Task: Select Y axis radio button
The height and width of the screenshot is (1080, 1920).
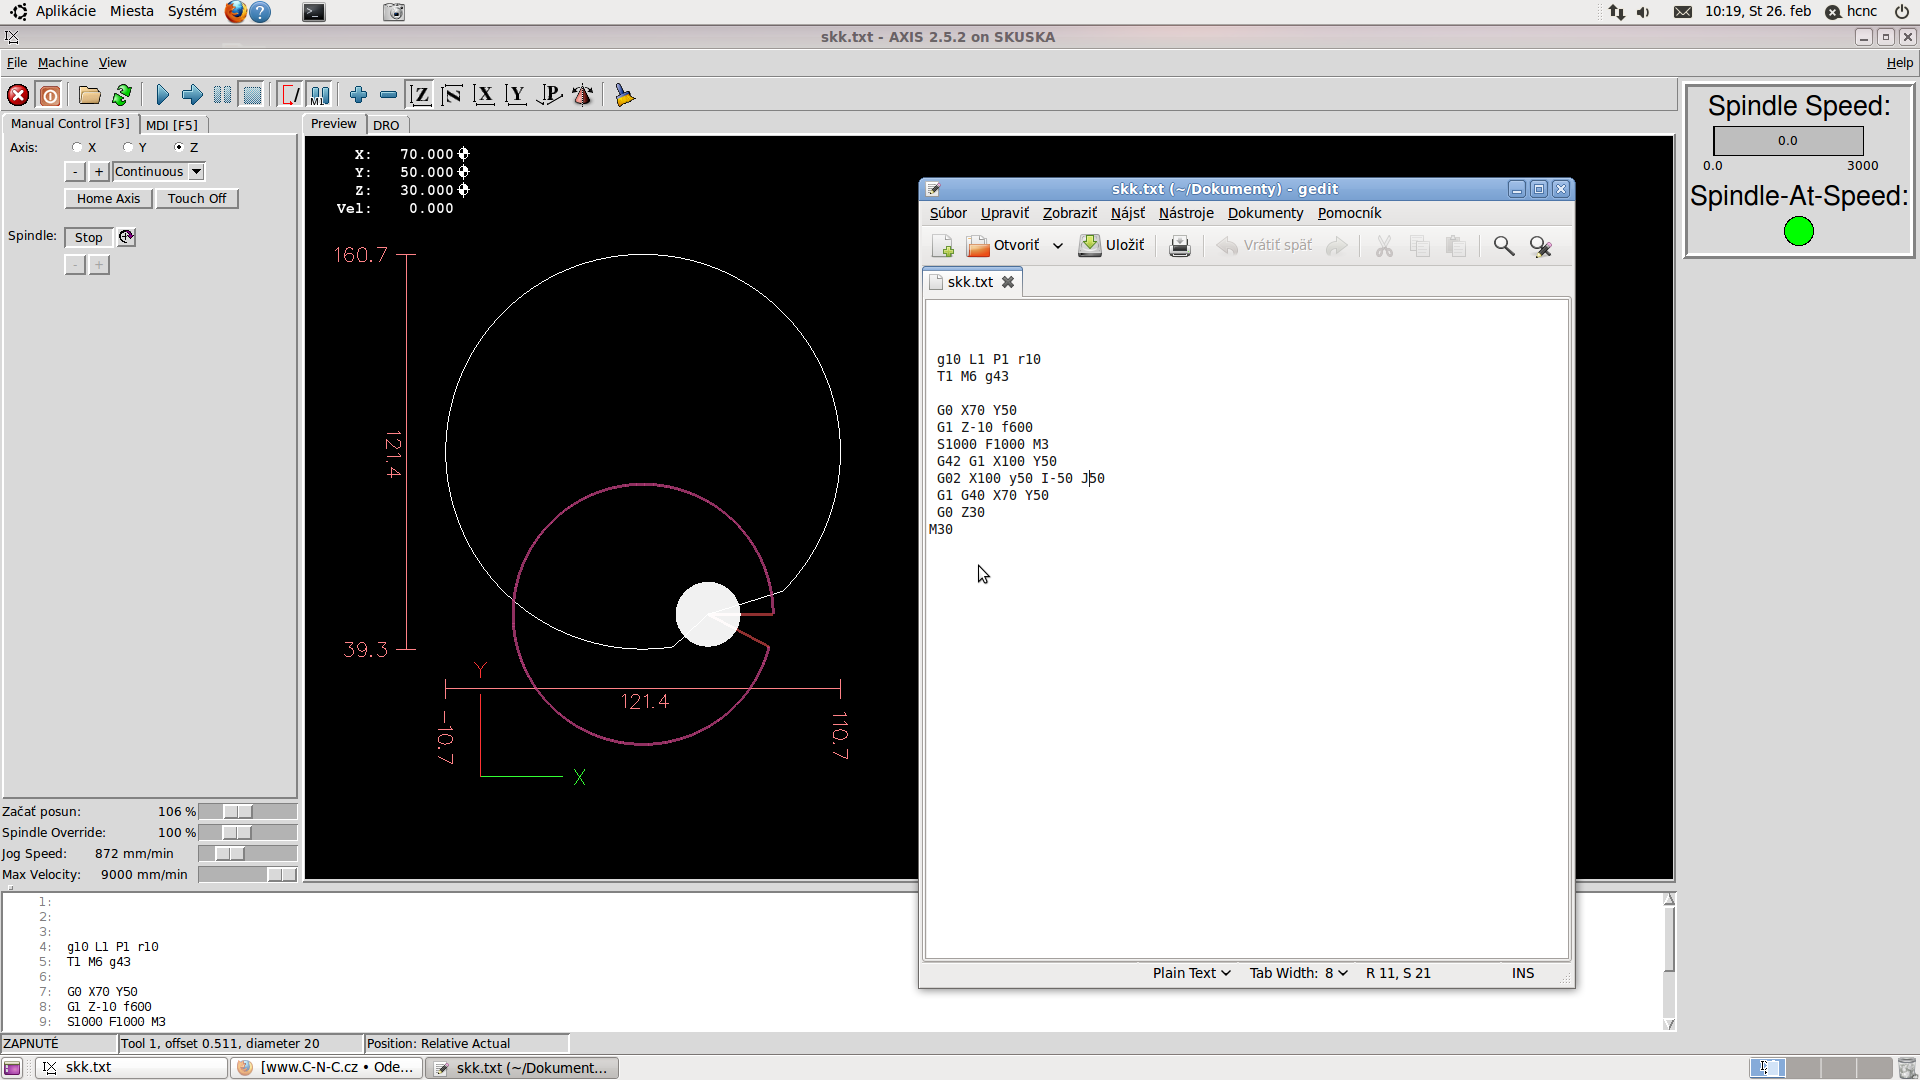Action: (x=128, y=147)
